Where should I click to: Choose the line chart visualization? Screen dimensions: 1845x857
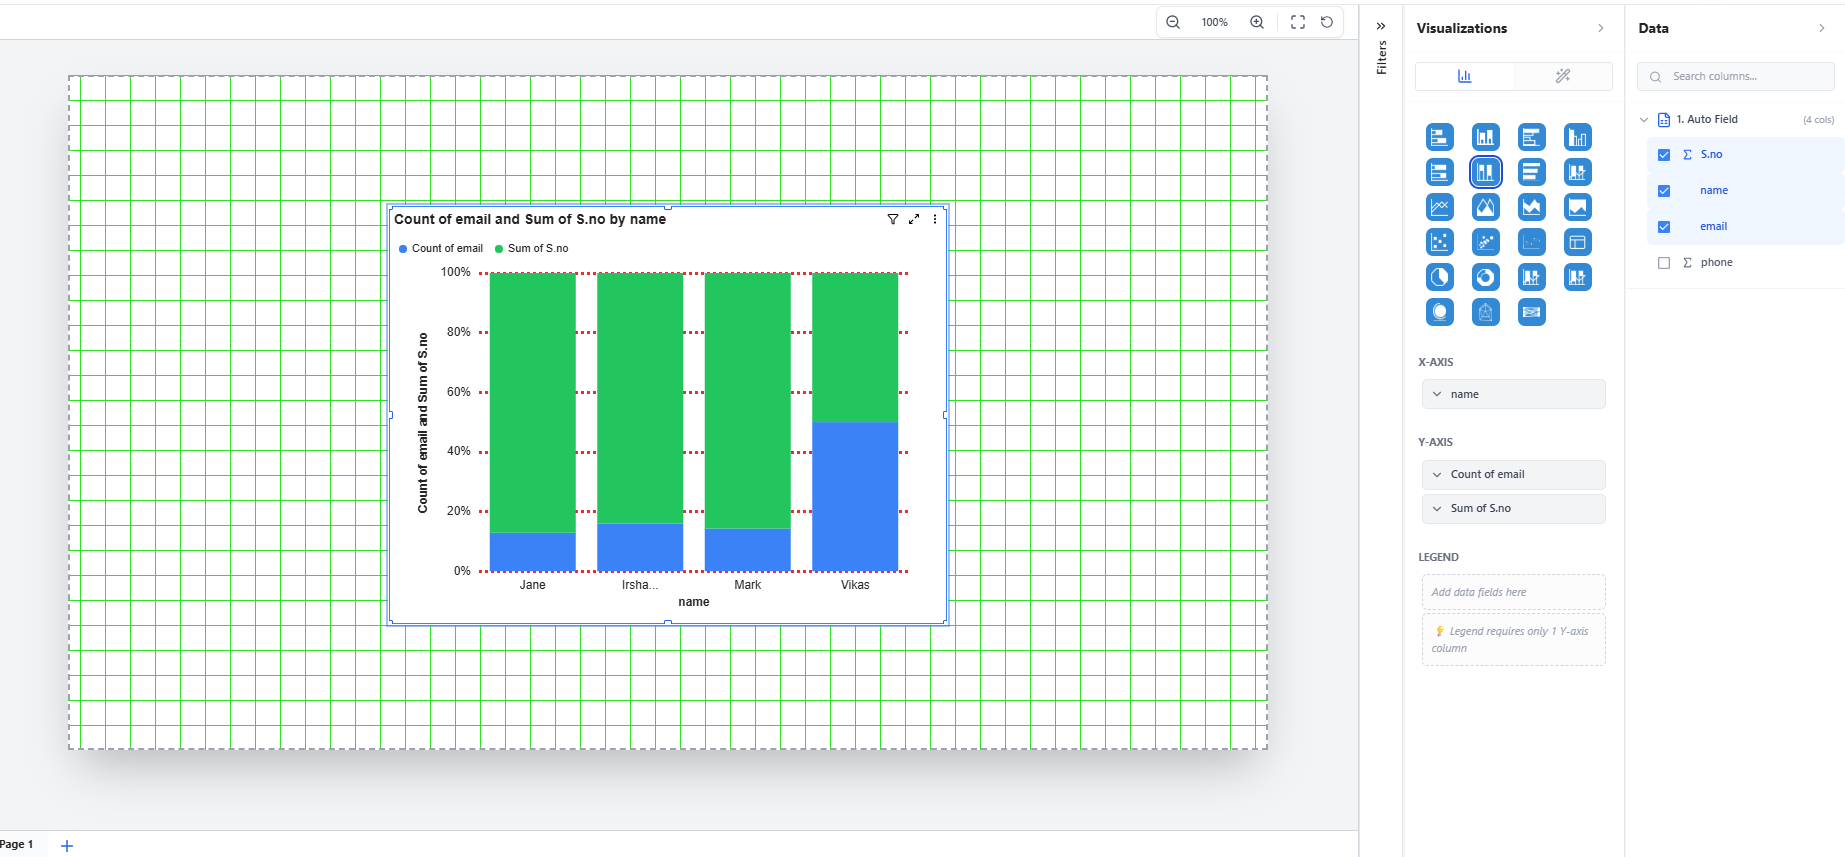(x=1439, y=207)
